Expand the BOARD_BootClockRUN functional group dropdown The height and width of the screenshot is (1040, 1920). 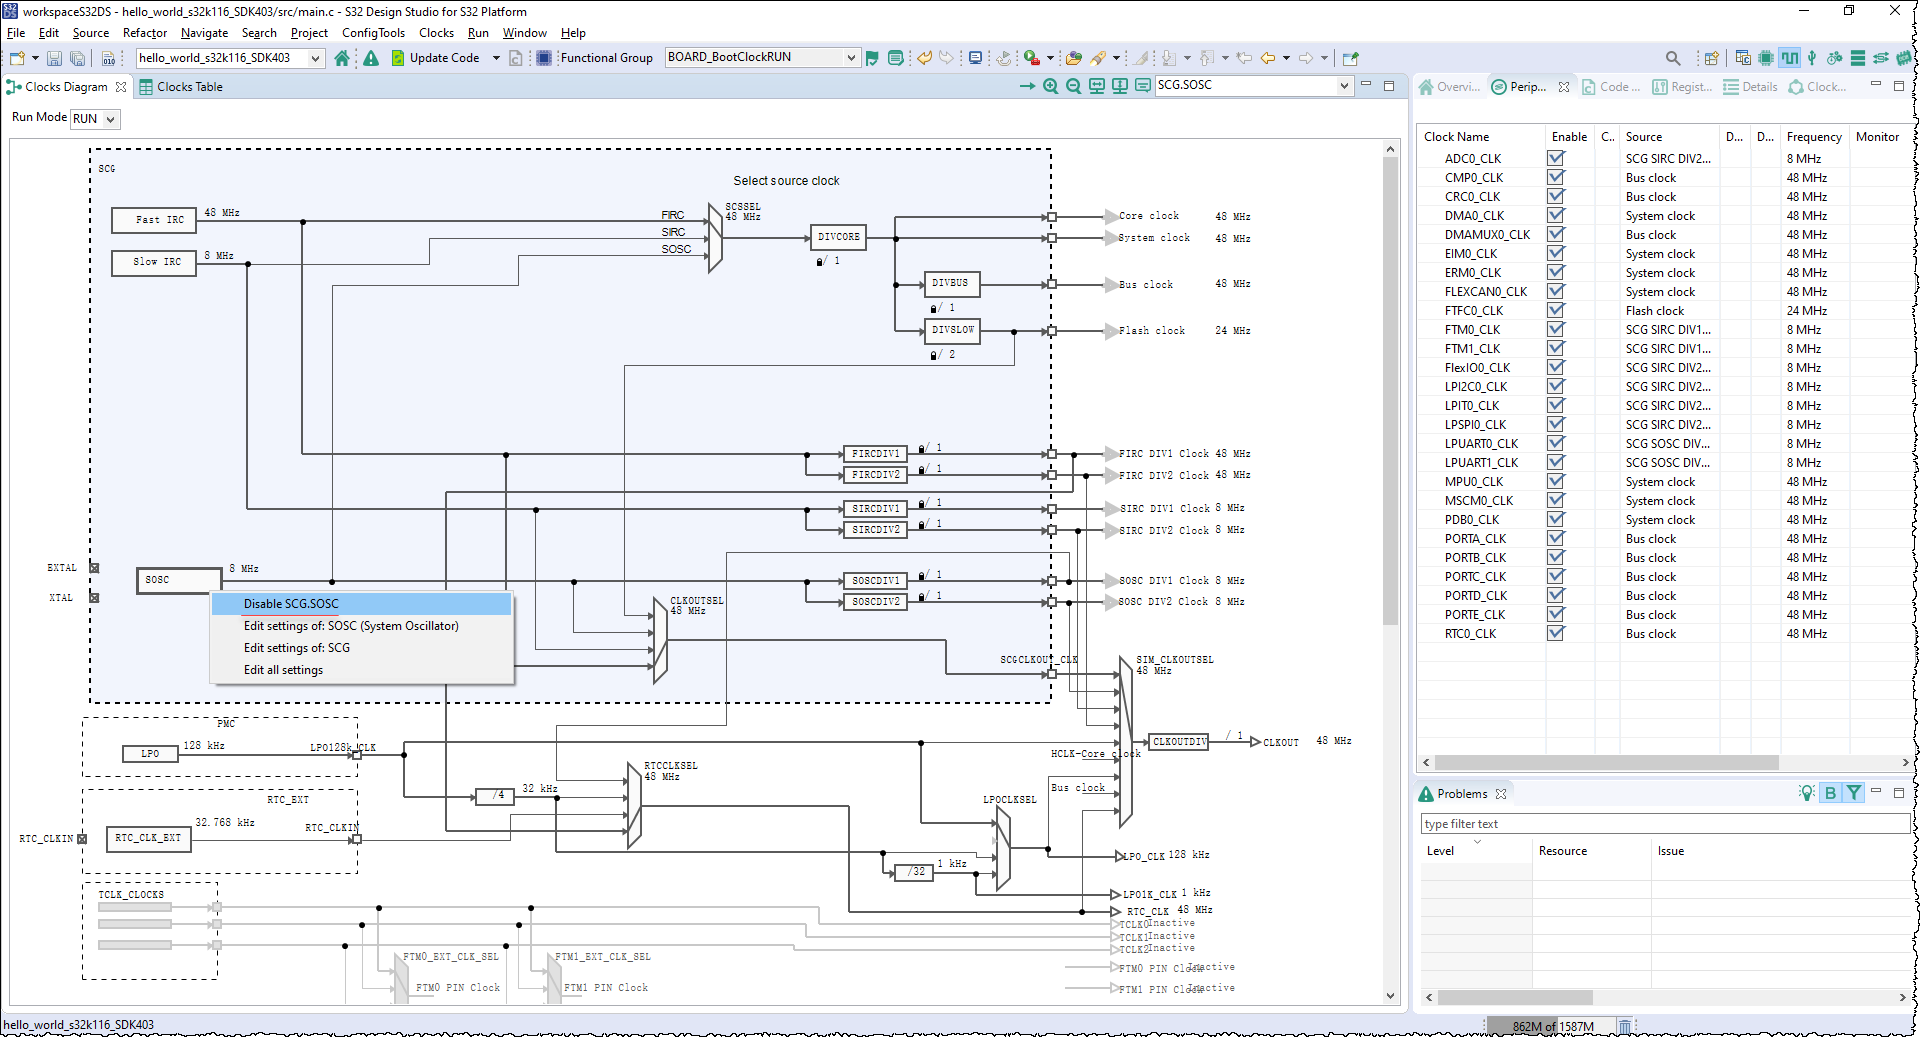point(850,58)
